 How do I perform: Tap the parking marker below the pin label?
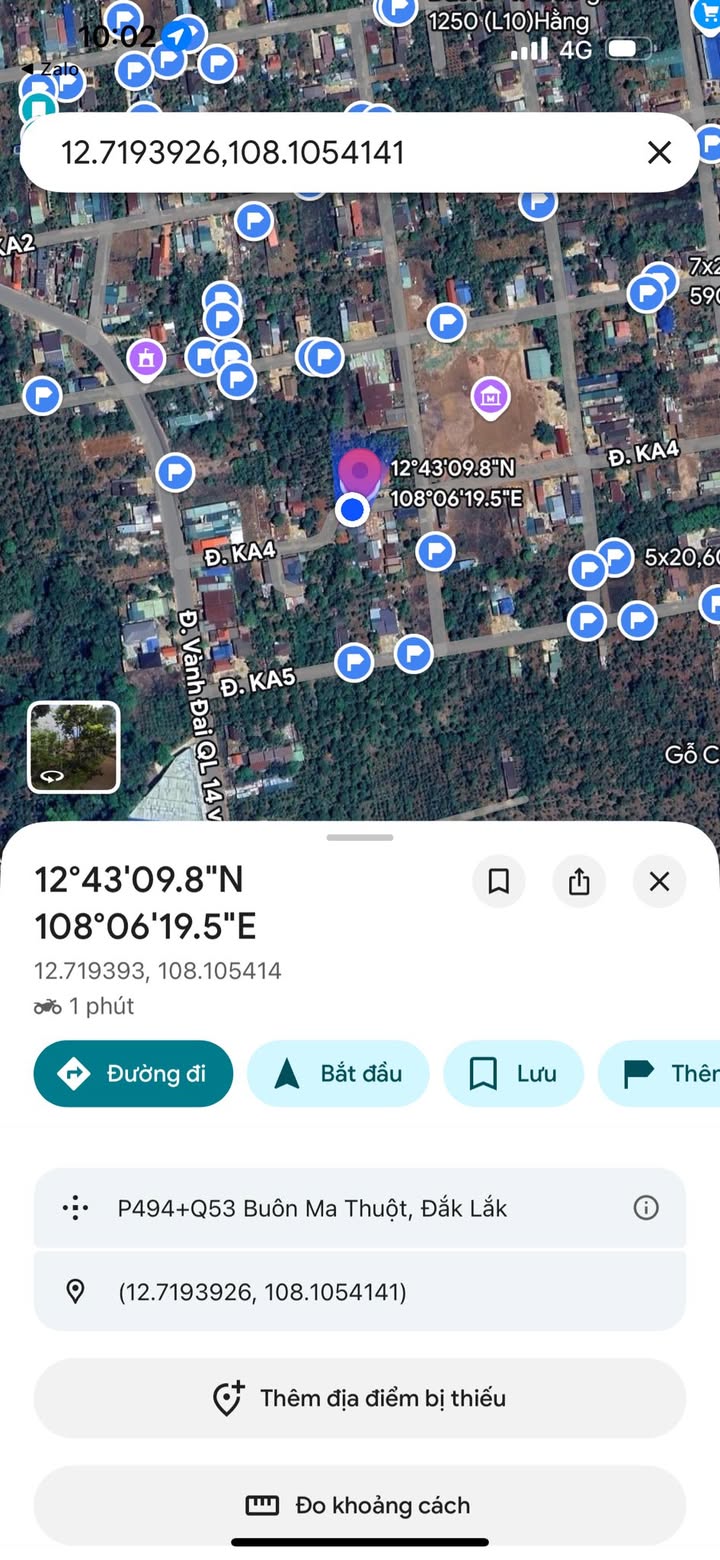435,550
